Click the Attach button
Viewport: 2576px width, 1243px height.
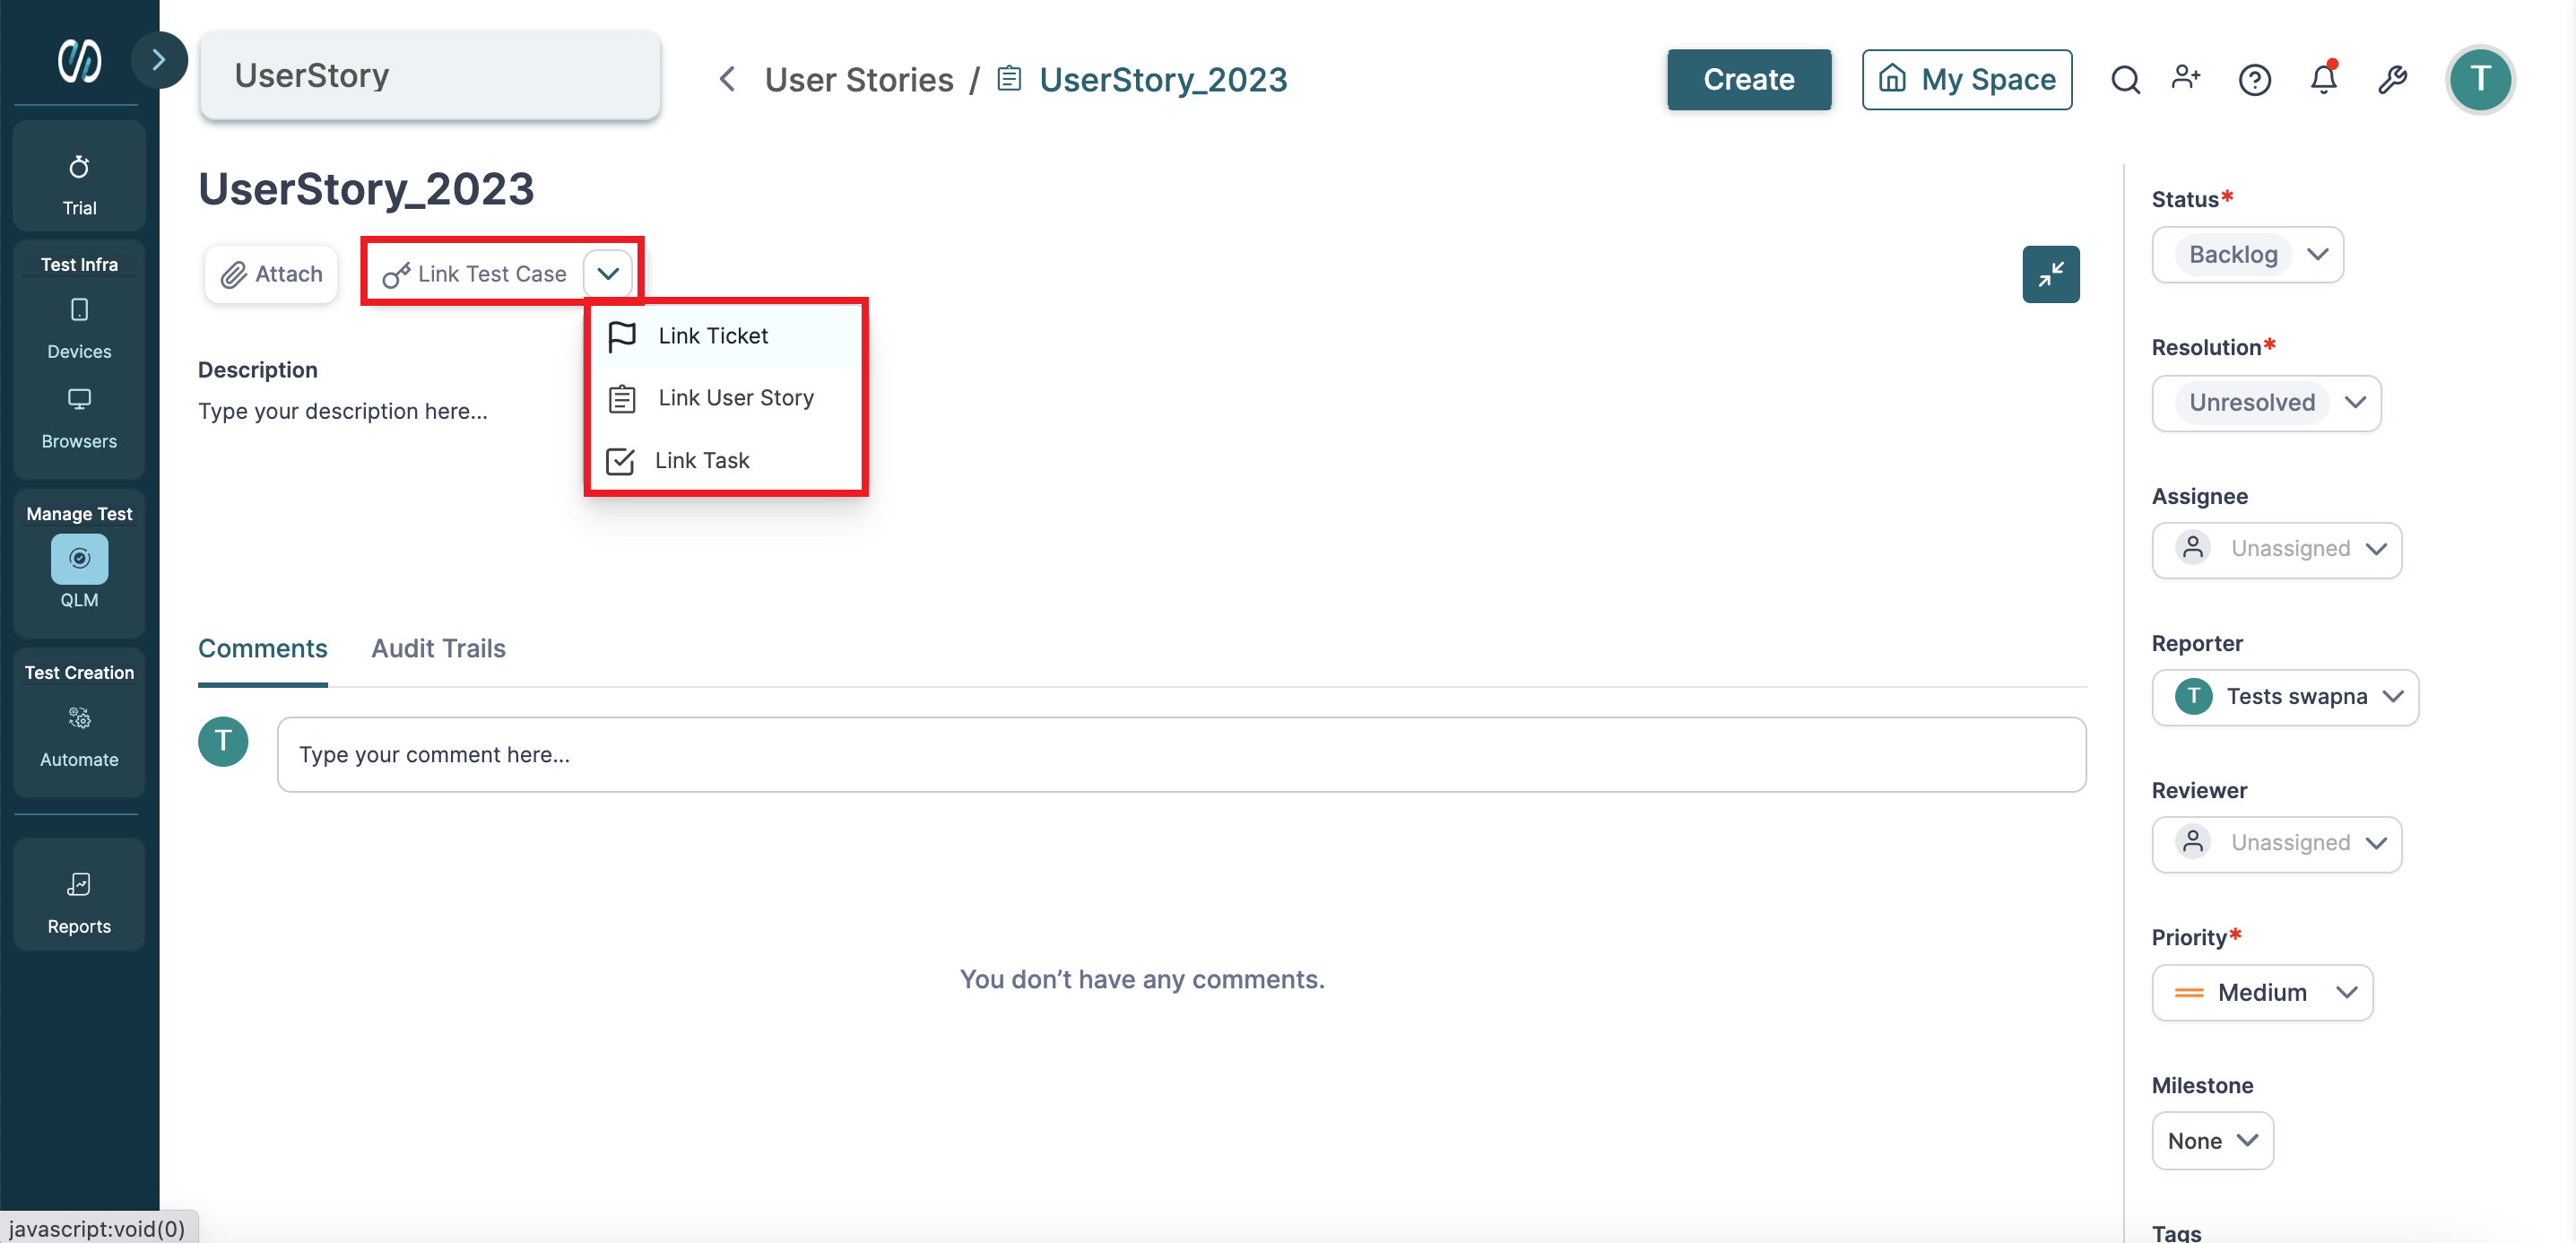[271, 274]
